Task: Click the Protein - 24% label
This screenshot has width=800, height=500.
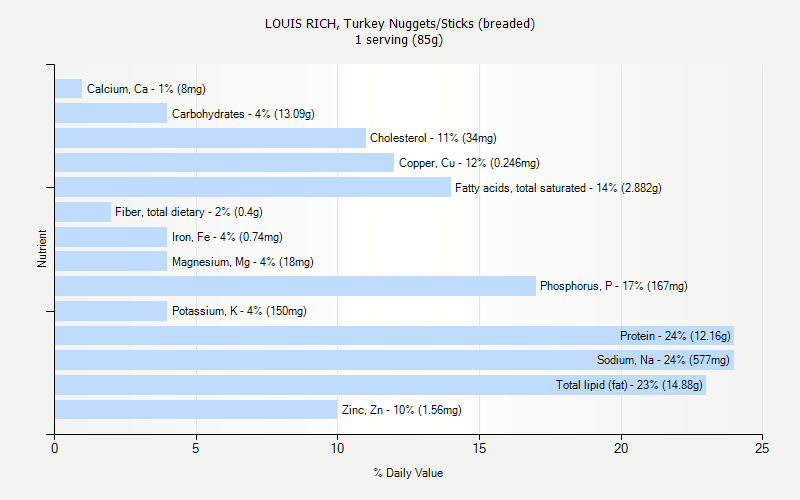Action: coord(675,336)
